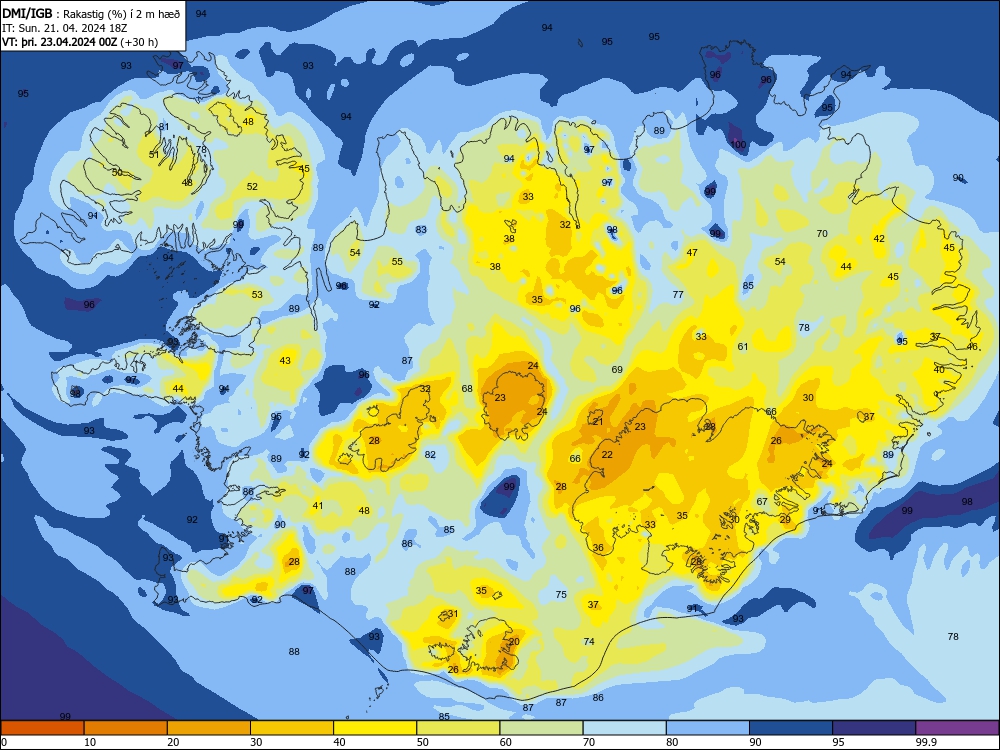Click the '10' legend label
The height and width of the screenshot is (750, 1000).
click(x=90, y=742)
